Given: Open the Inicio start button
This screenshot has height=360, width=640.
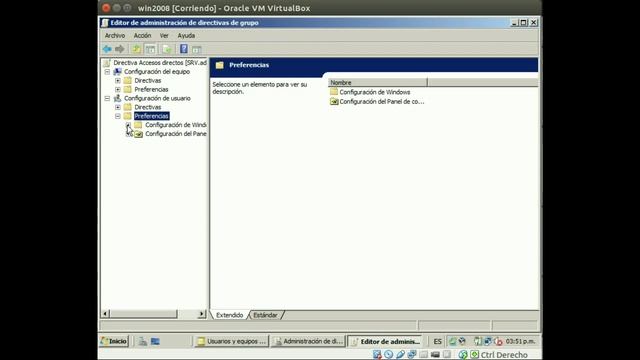Looking at the screenshot, I should [114, 341].
